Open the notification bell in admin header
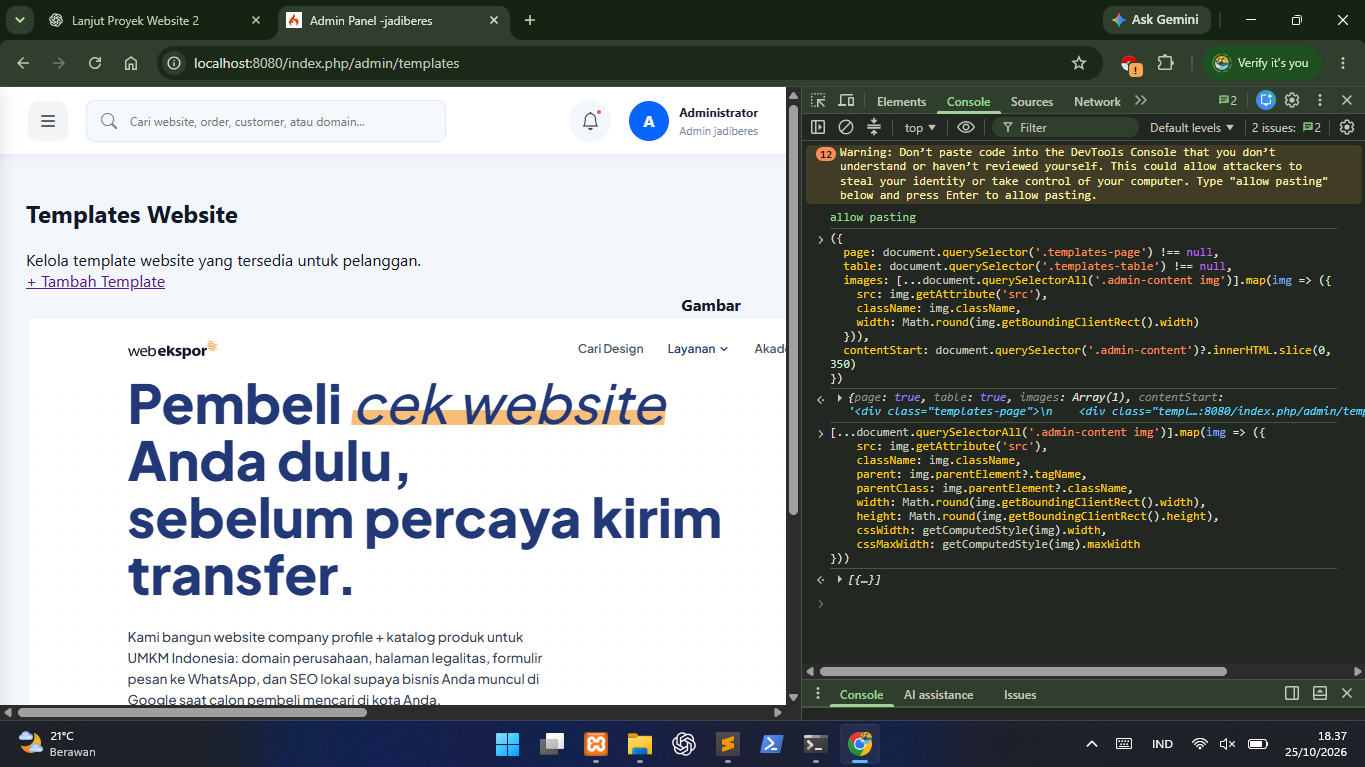Viewport: 1365px width, 767px height. pos(590,121)
